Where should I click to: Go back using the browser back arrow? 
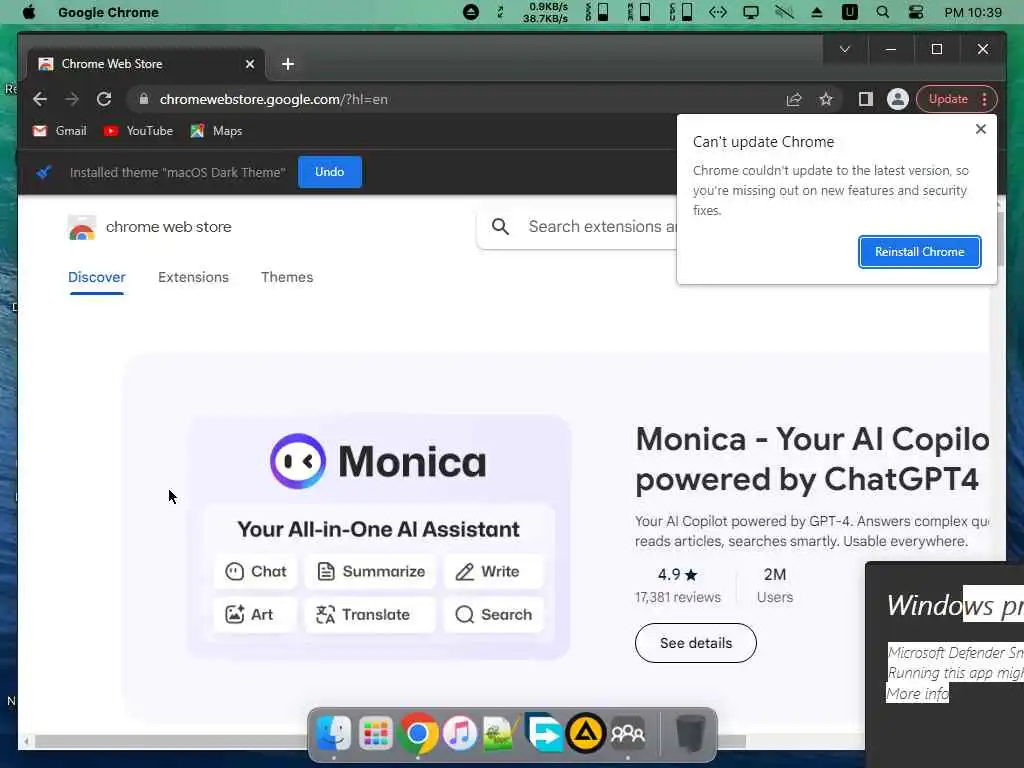(x=40, y=99)
